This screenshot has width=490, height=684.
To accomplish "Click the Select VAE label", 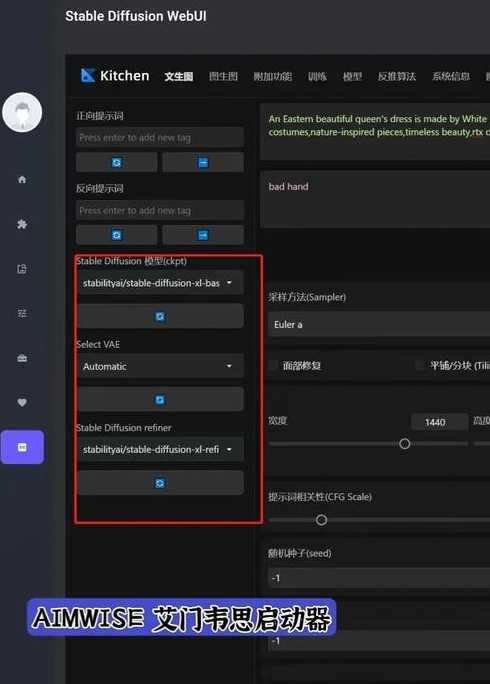I will point(98,344).
